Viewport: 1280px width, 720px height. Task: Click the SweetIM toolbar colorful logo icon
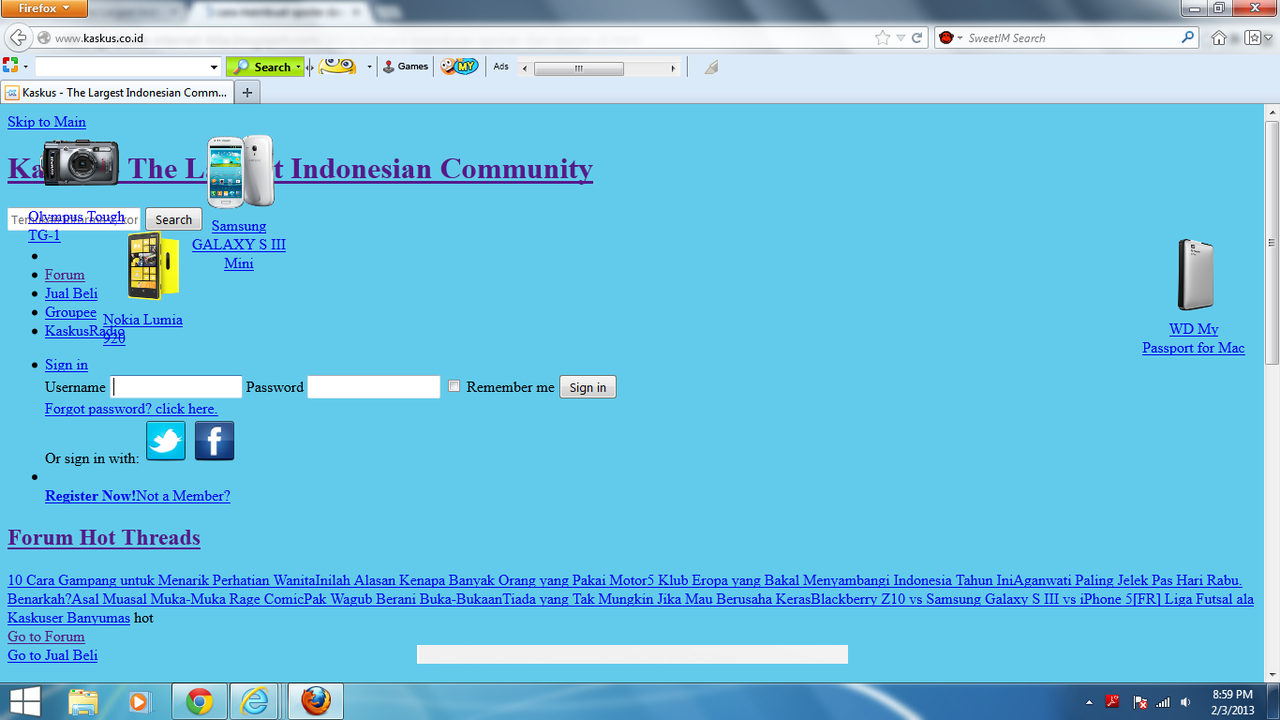pos(10,66)
